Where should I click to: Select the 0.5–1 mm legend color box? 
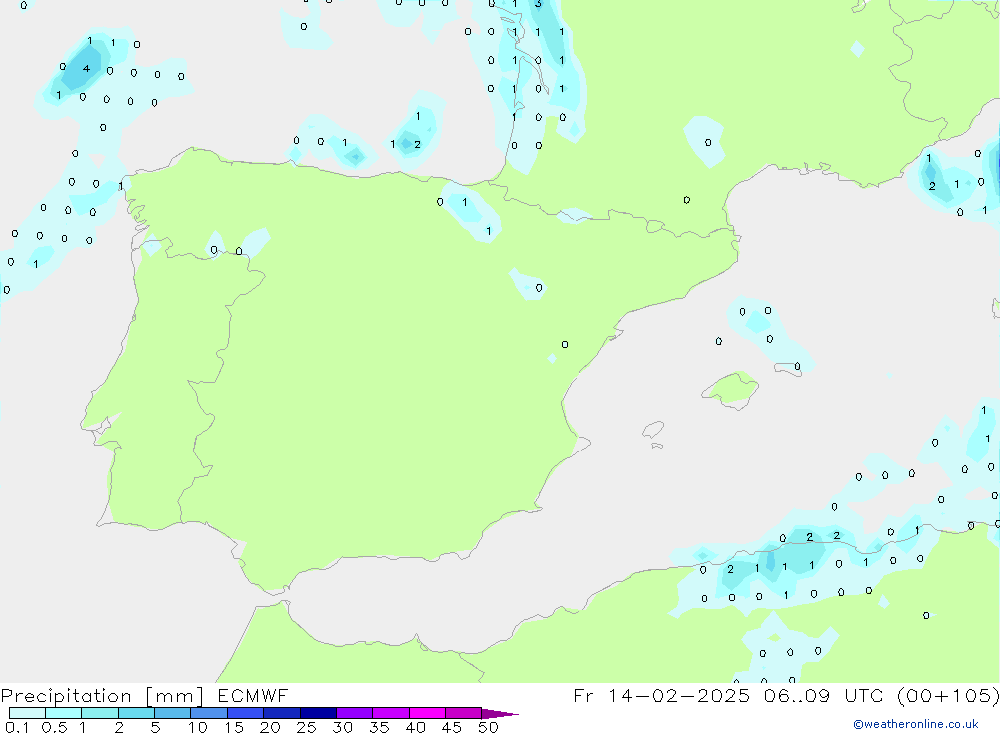pos(63,713)
